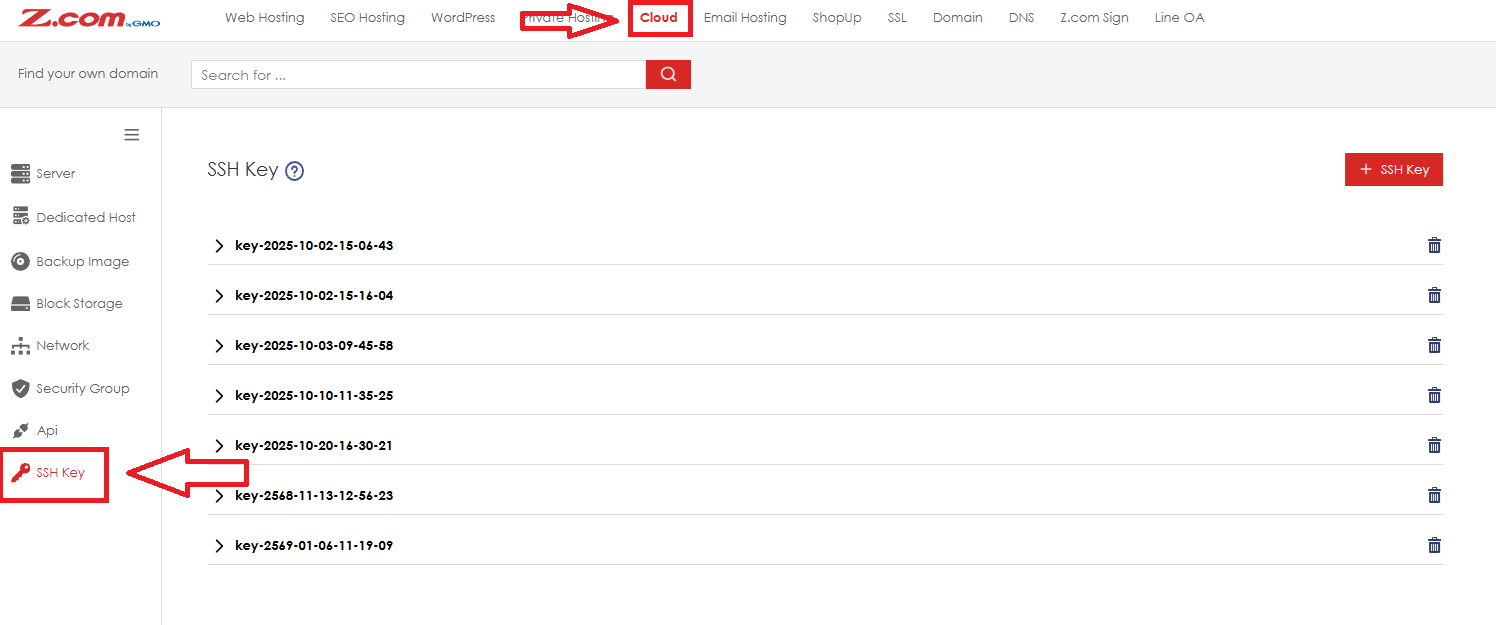Expand key-2569-01-06-11-19-09 chevron
The image size is (1496, 625).
pyautogui.click(x=219, y=546)
